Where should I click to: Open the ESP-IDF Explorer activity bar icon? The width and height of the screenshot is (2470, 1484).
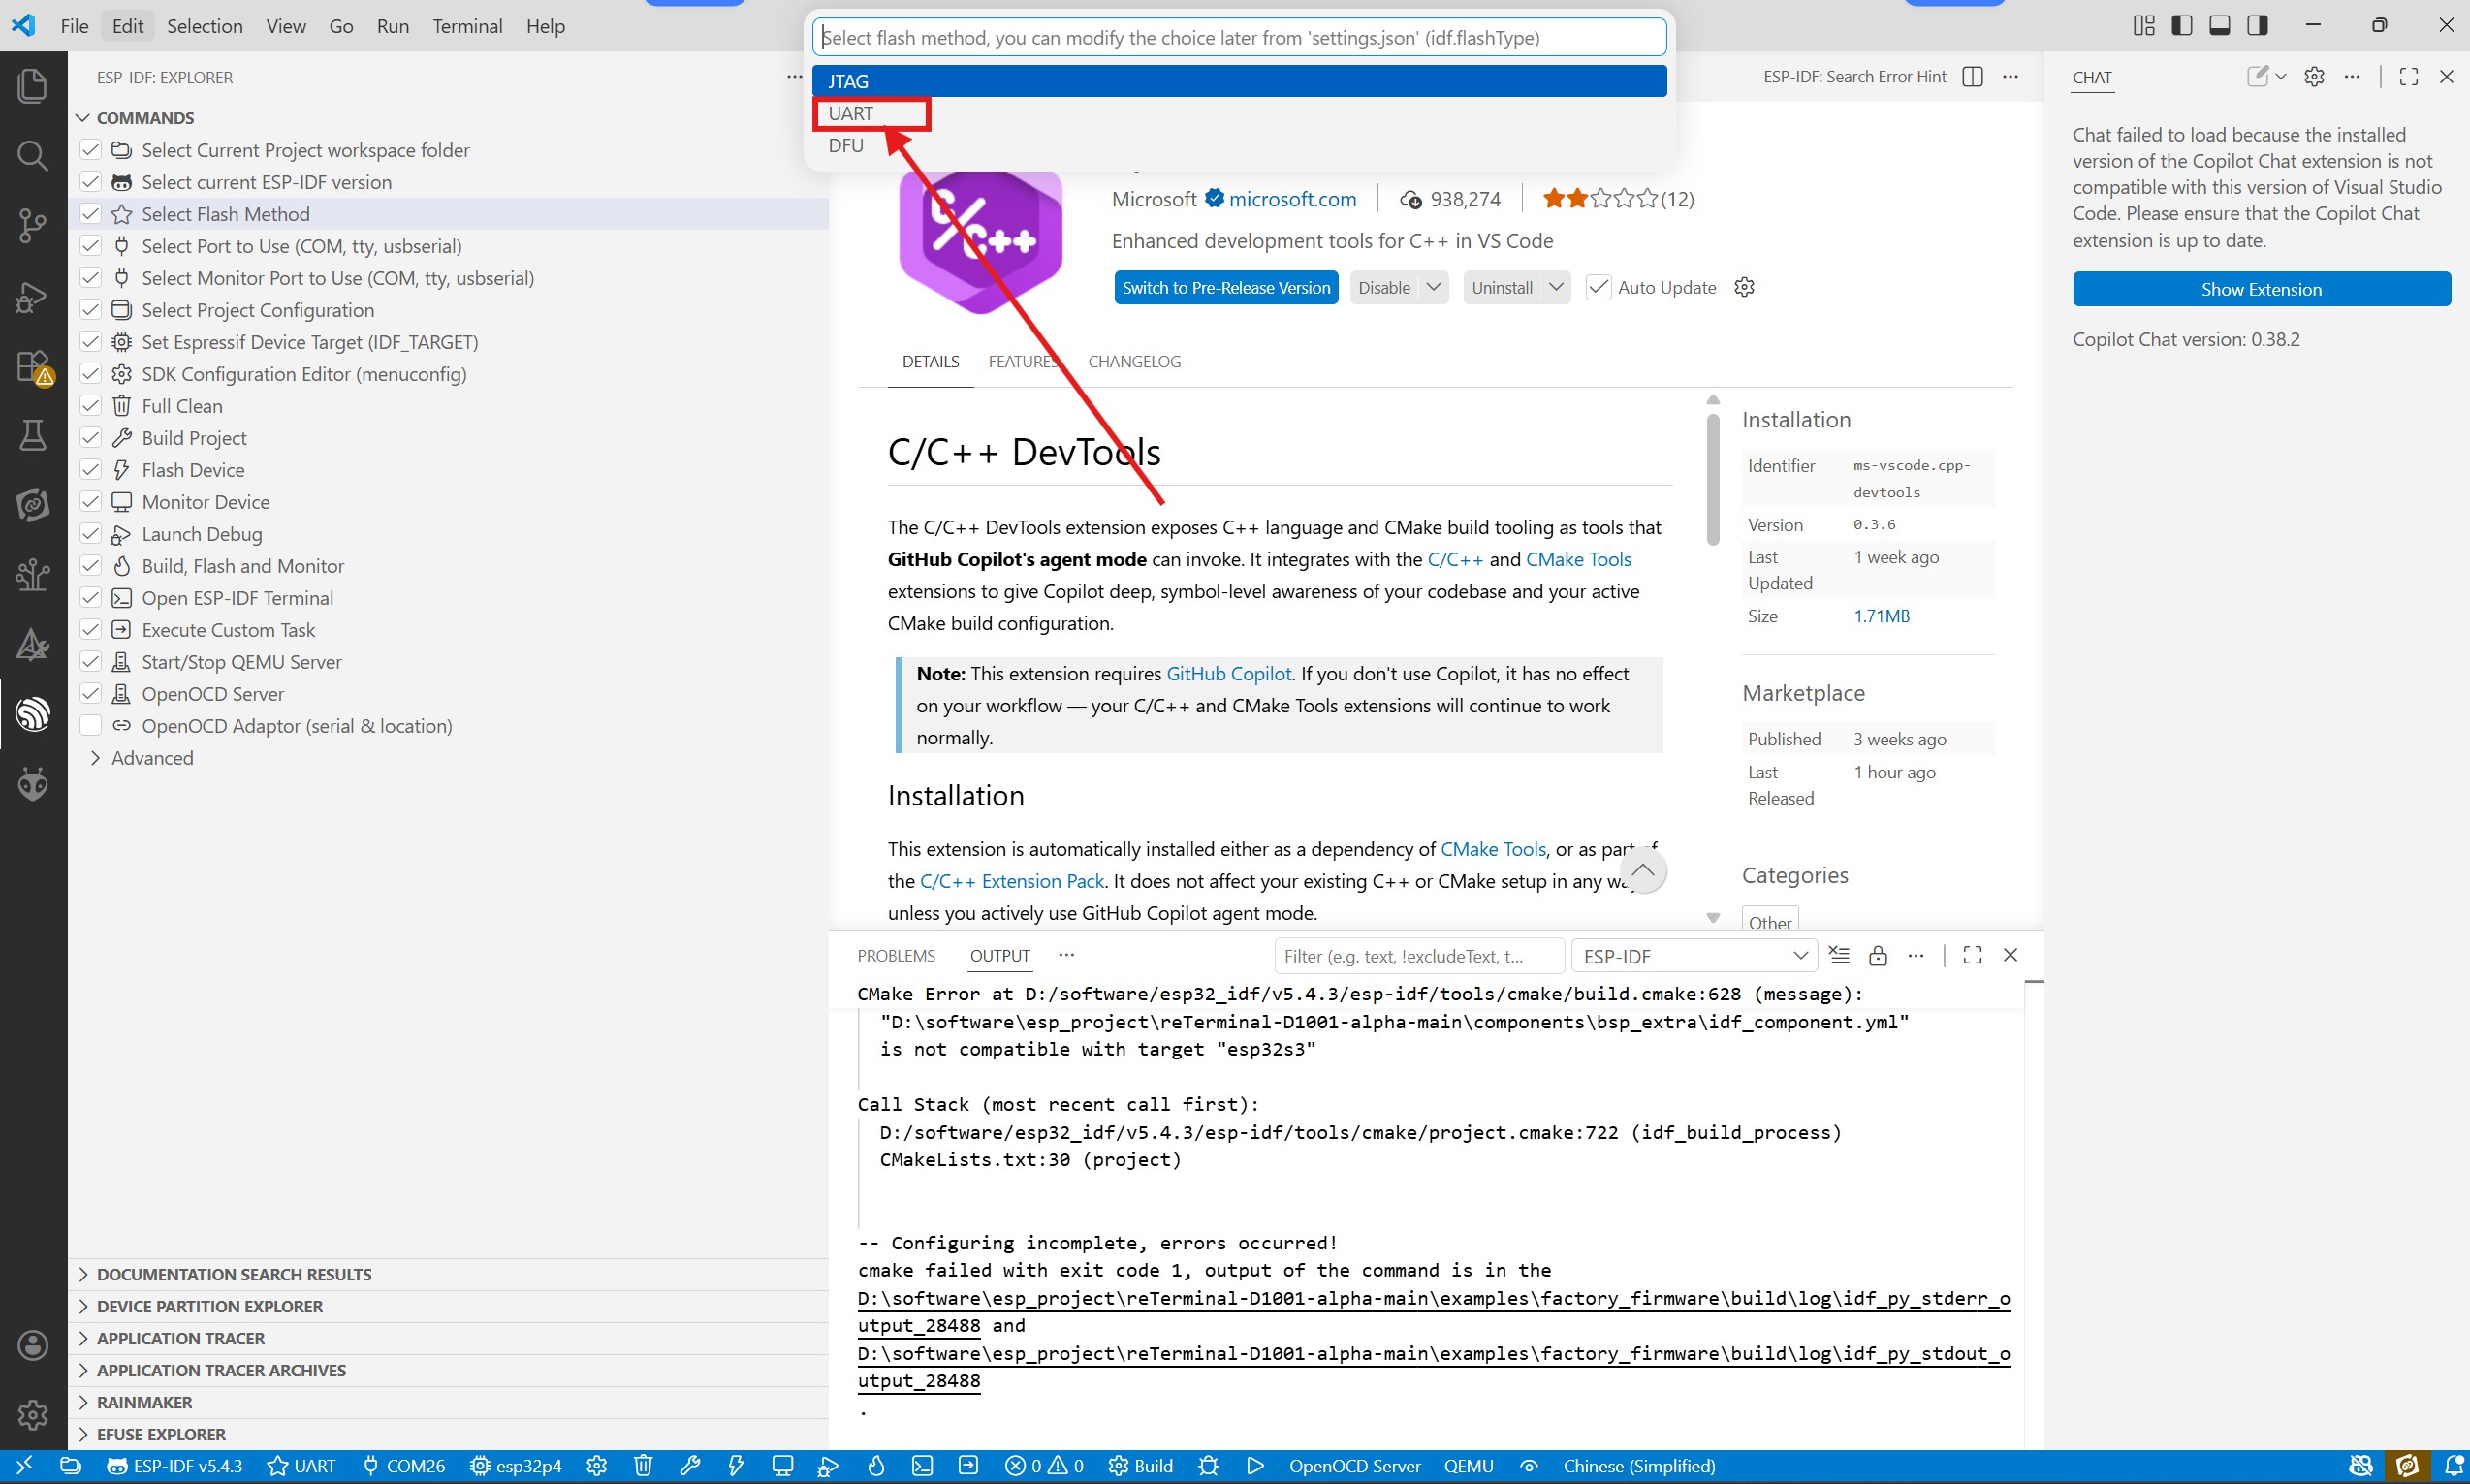pyautogui.click(x=33, y=714)
